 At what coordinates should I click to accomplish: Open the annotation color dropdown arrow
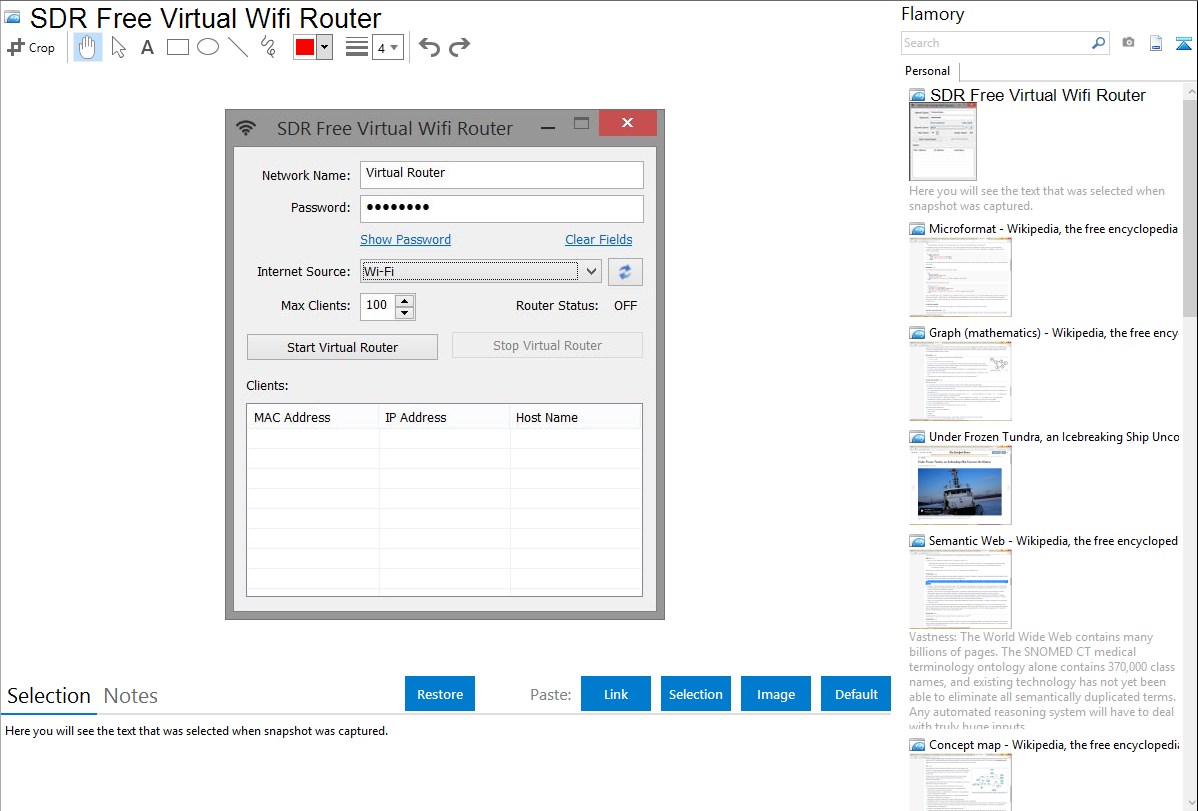coord(325,47)
